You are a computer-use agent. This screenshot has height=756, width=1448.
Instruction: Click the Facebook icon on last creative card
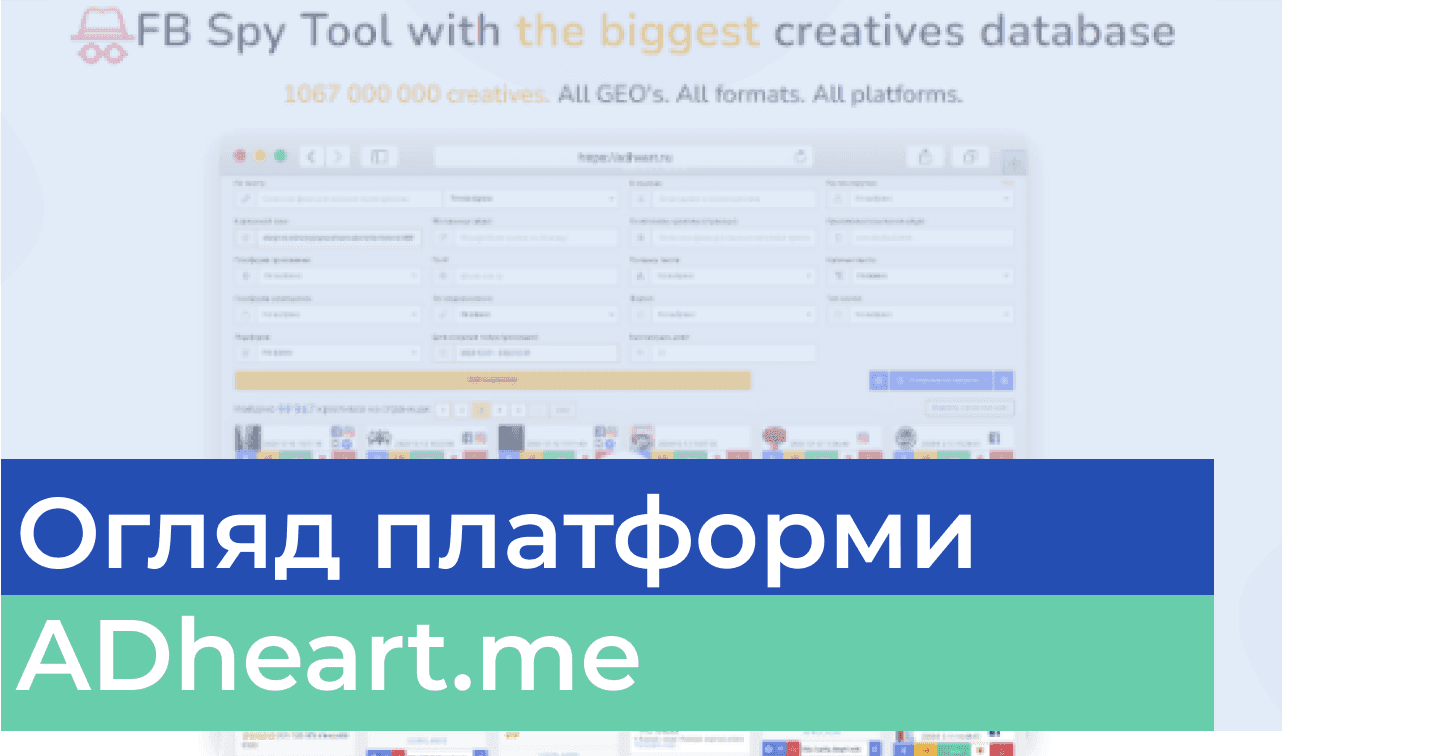(994, 437)
